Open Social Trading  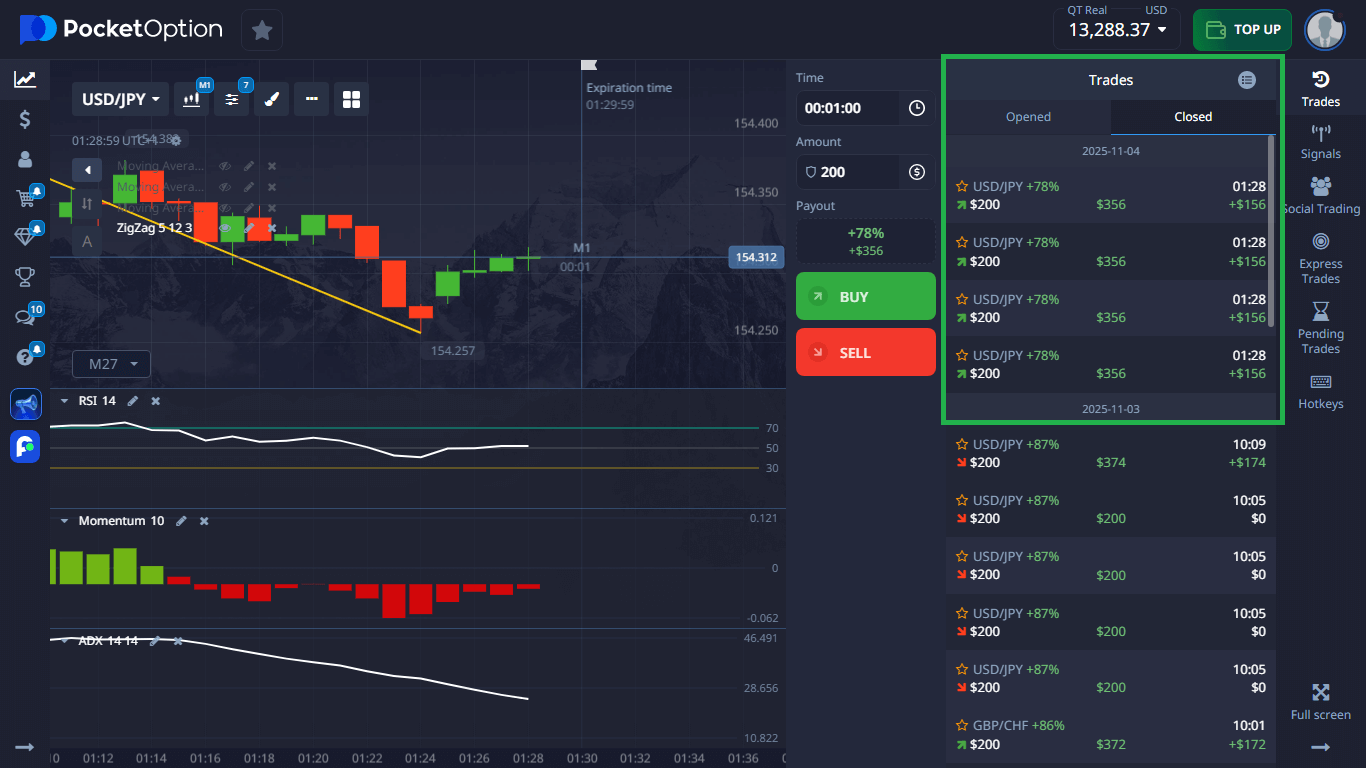click(x=1321, y=195)
